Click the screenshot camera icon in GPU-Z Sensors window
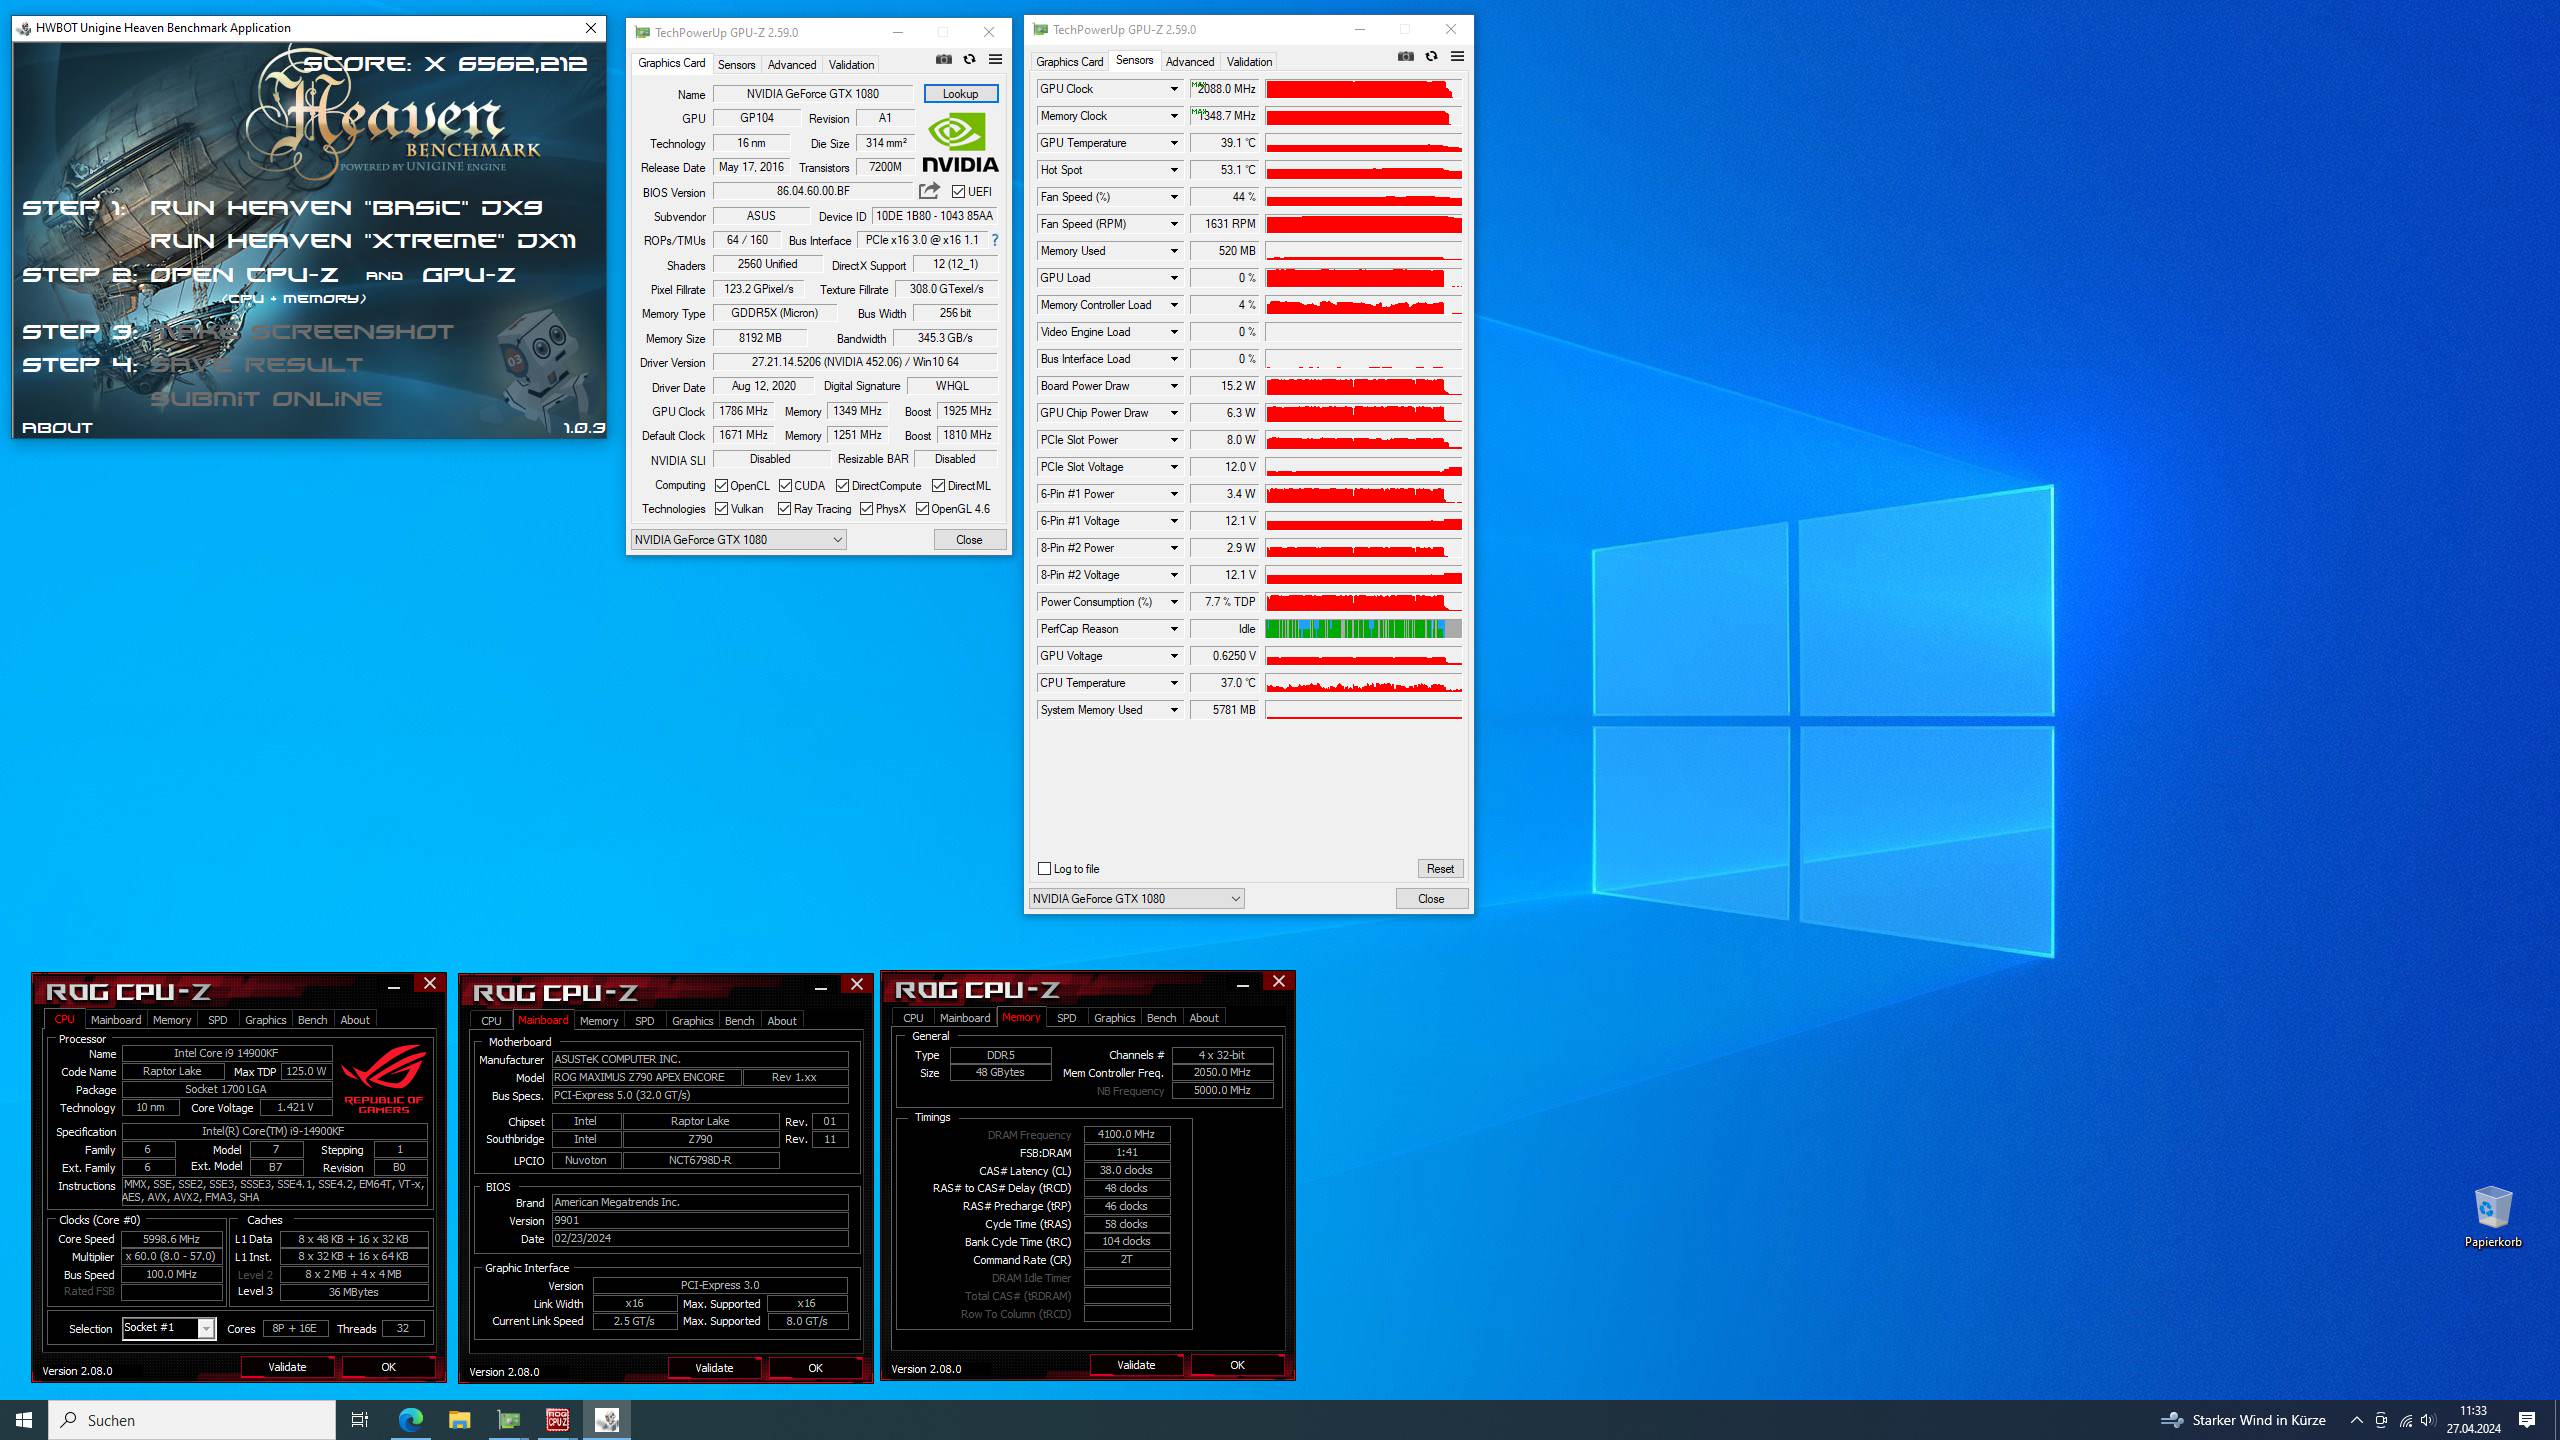Viewport: 2560px width, 1440px height. coord(1405,57)
